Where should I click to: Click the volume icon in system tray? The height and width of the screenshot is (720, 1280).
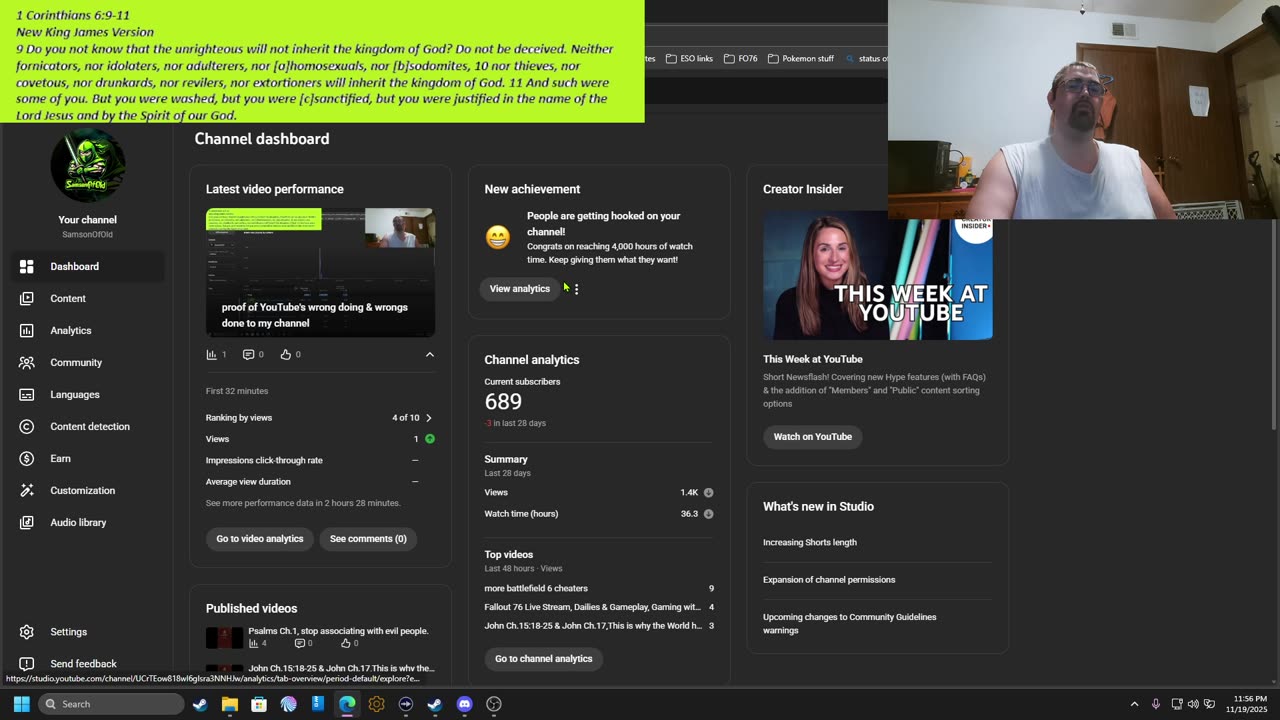[1193, 704]
